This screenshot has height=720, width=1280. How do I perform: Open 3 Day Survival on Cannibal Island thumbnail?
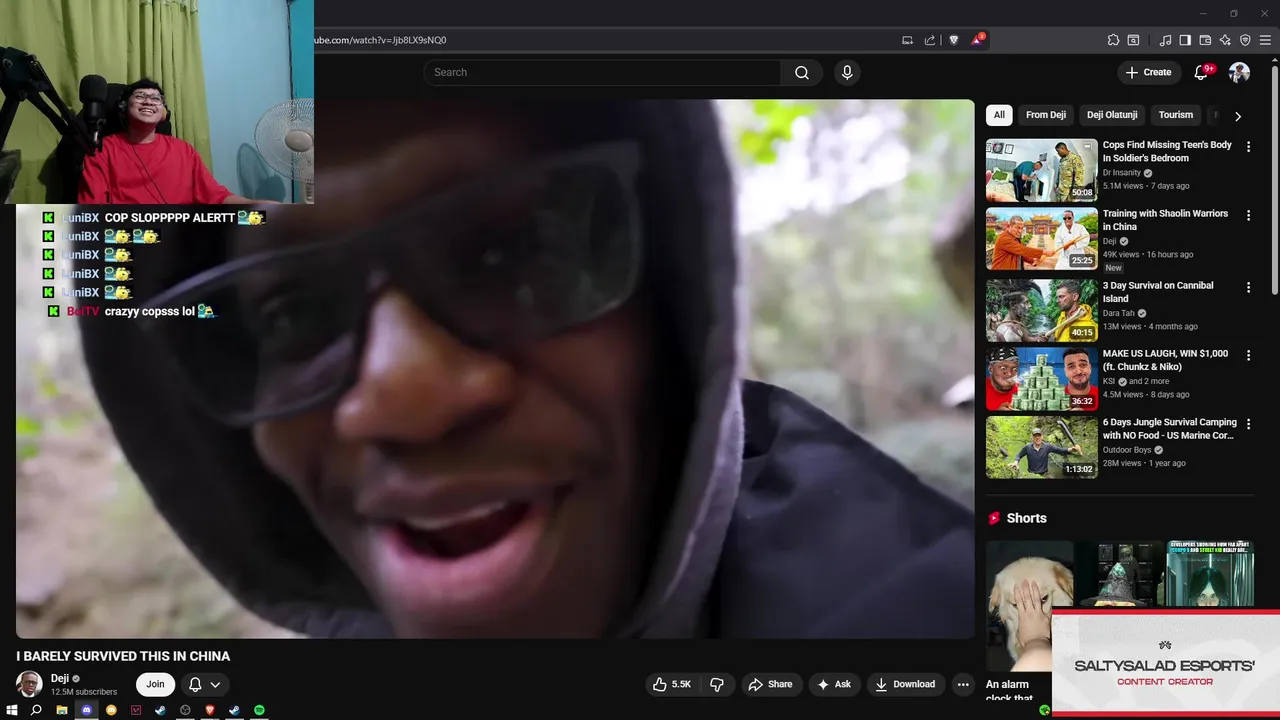coord(1041,310)
